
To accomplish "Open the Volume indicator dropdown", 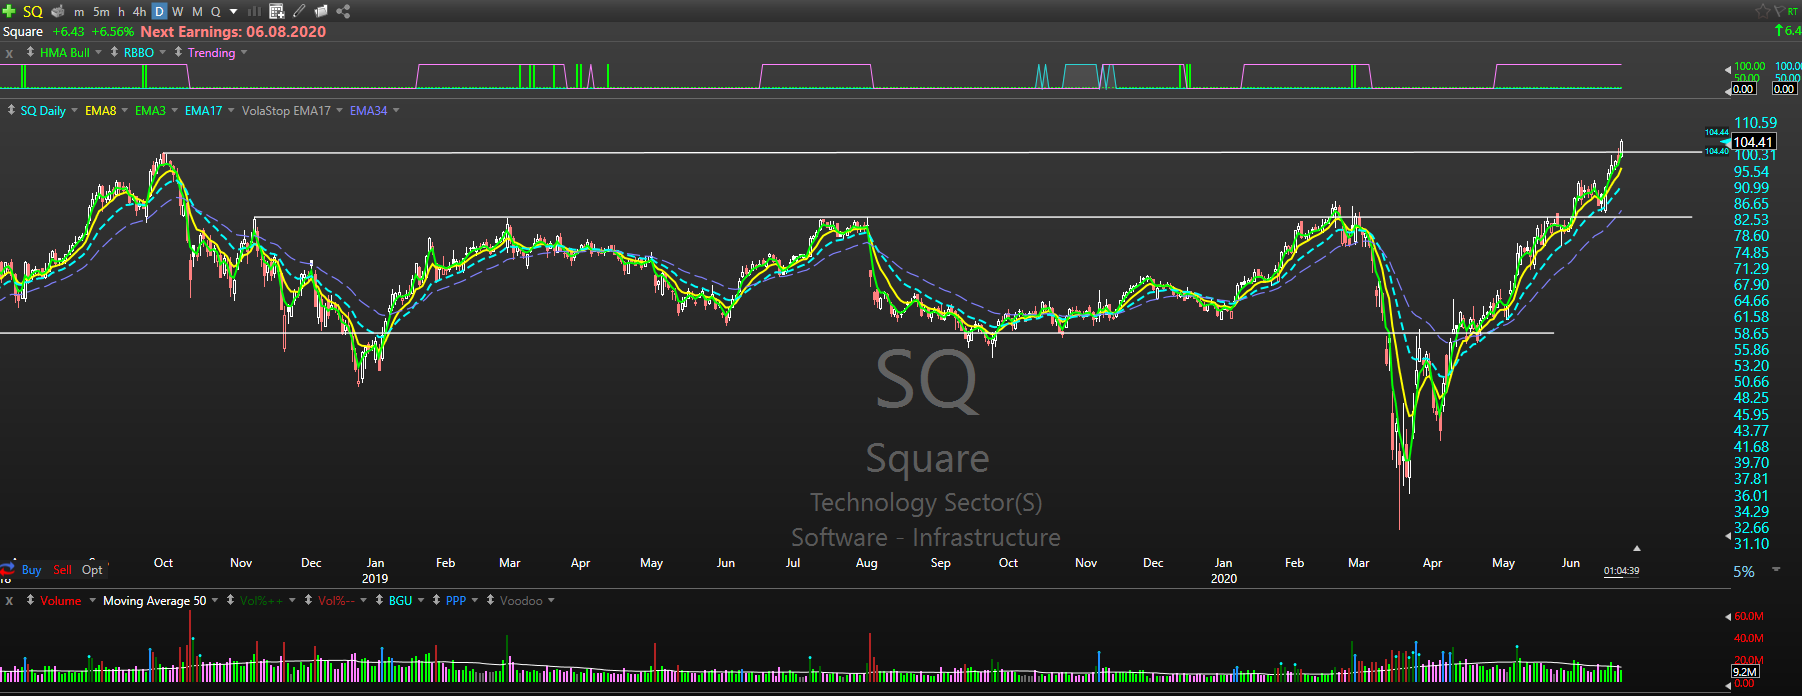I will (x=92, y=600).
